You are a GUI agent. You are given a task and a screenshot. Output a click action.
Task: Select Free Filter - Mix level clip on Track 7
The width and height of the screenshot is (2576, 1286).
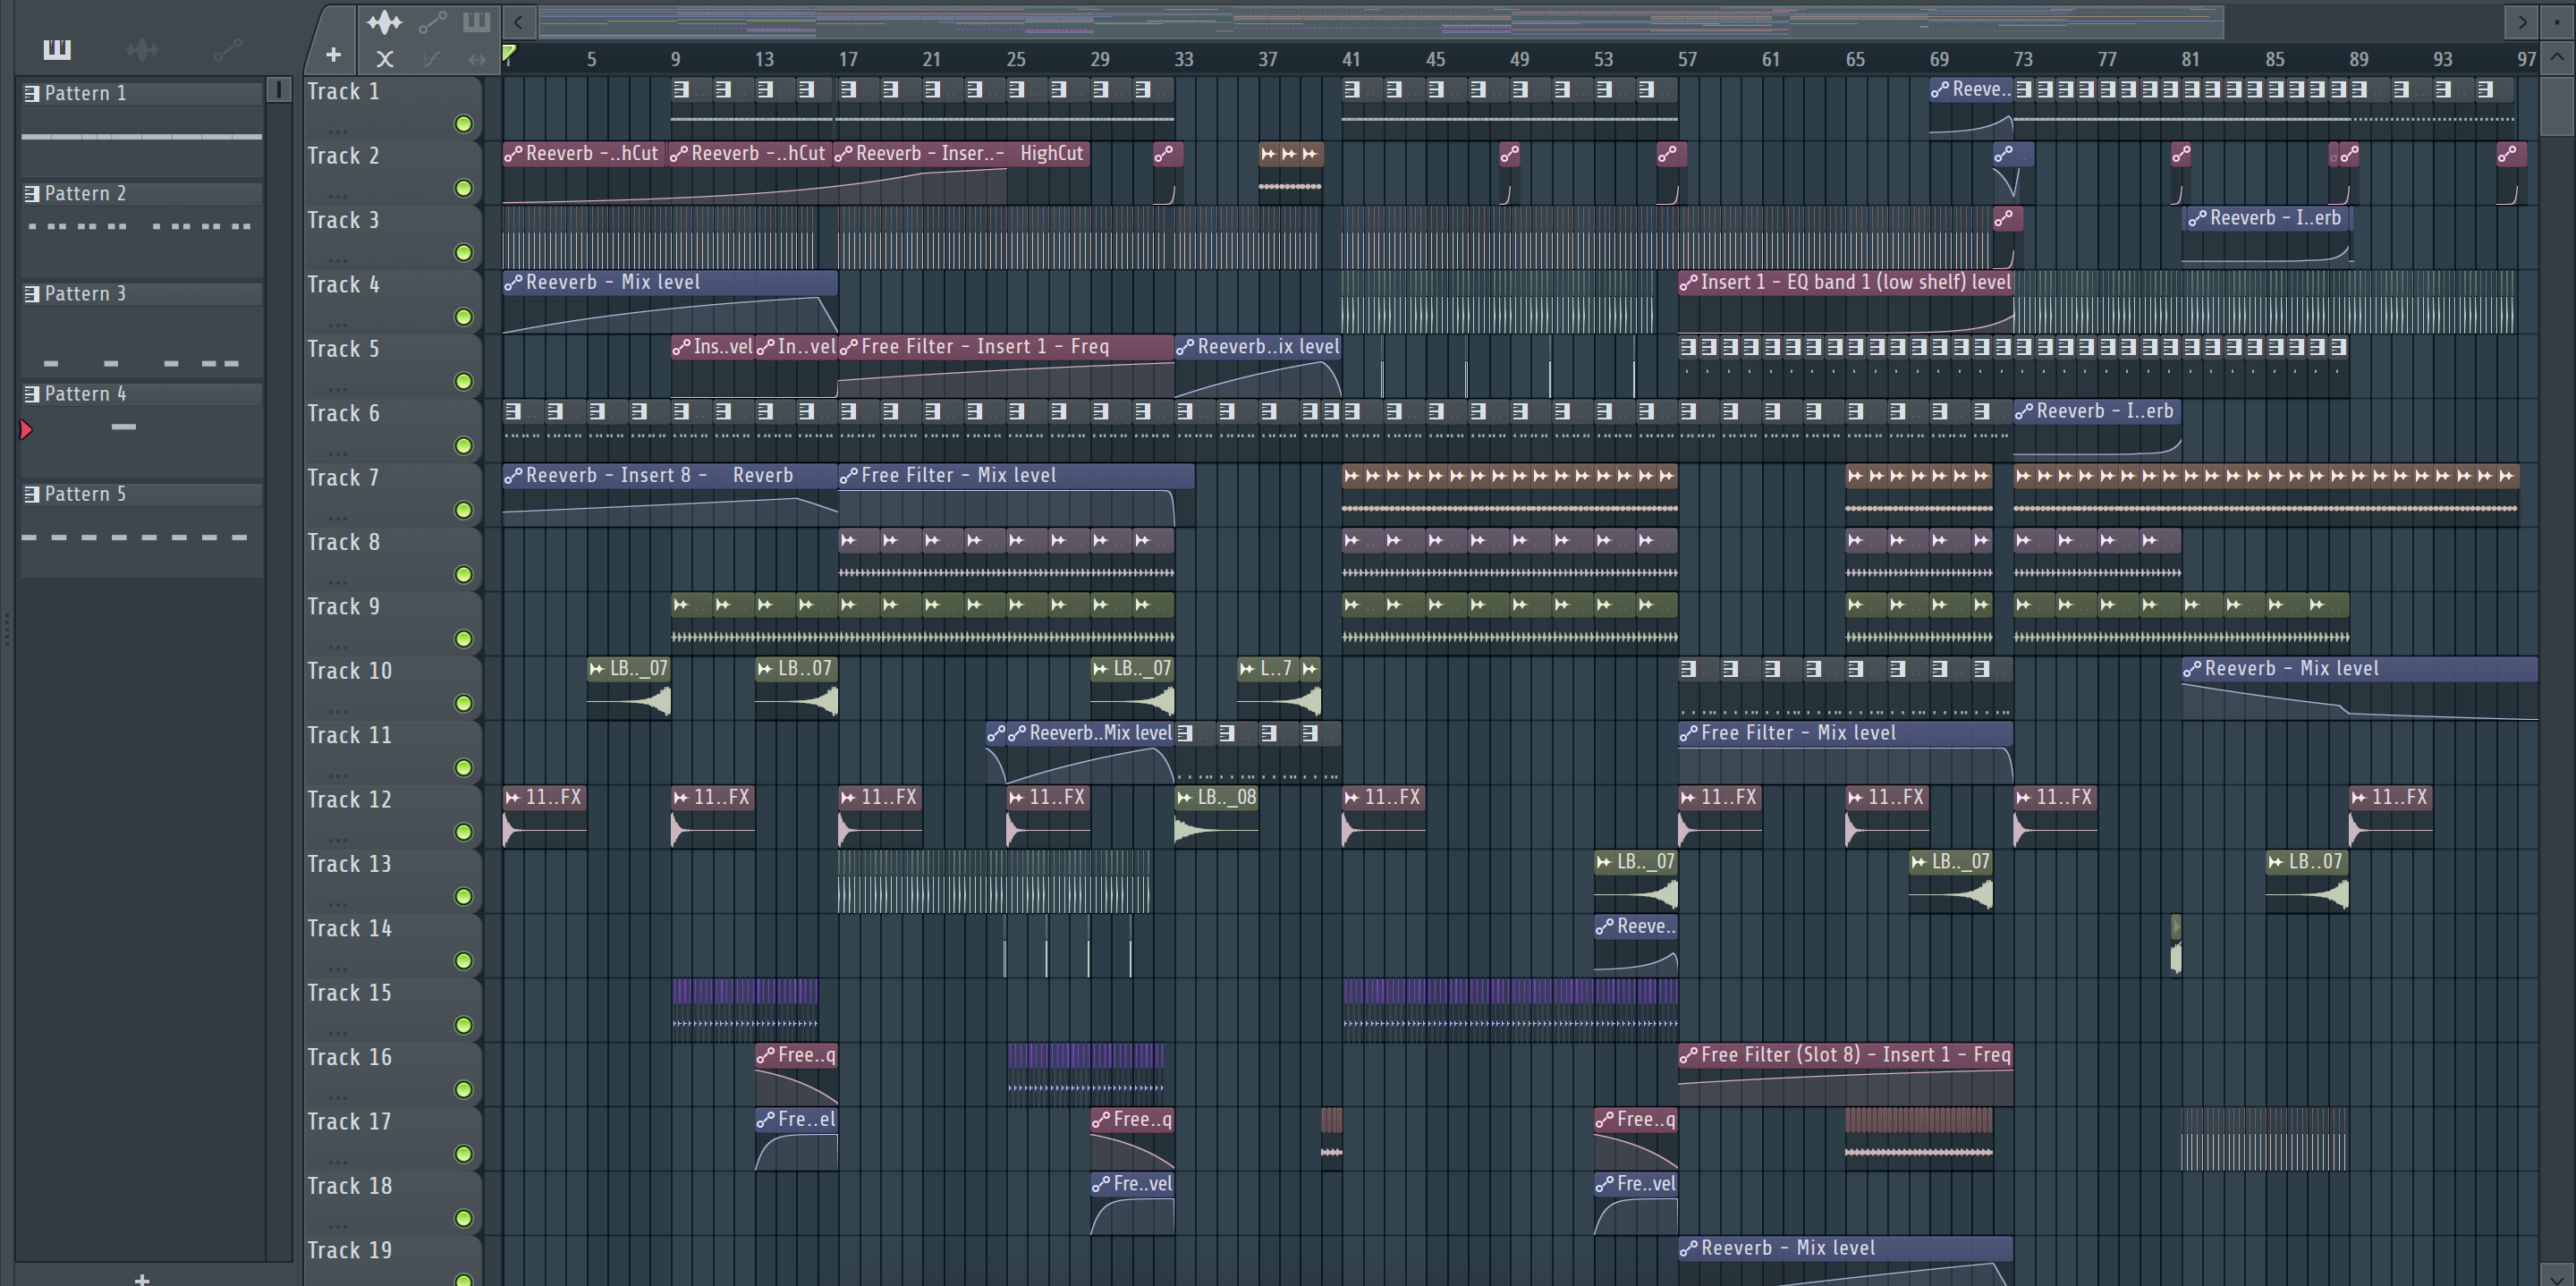1016,497
